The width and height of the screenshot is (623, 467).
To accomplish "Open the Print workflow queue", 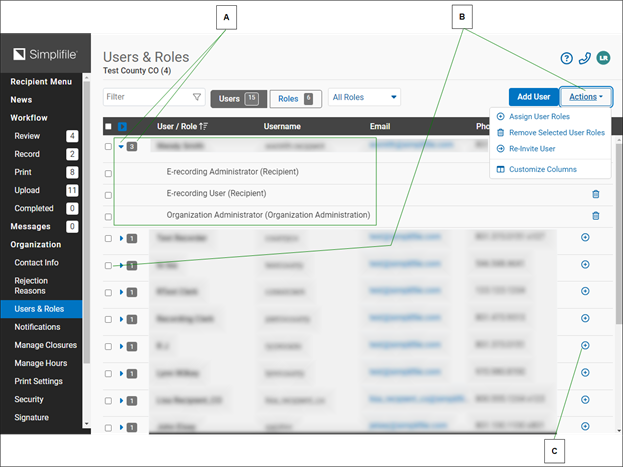I will (x=23, y=172).
